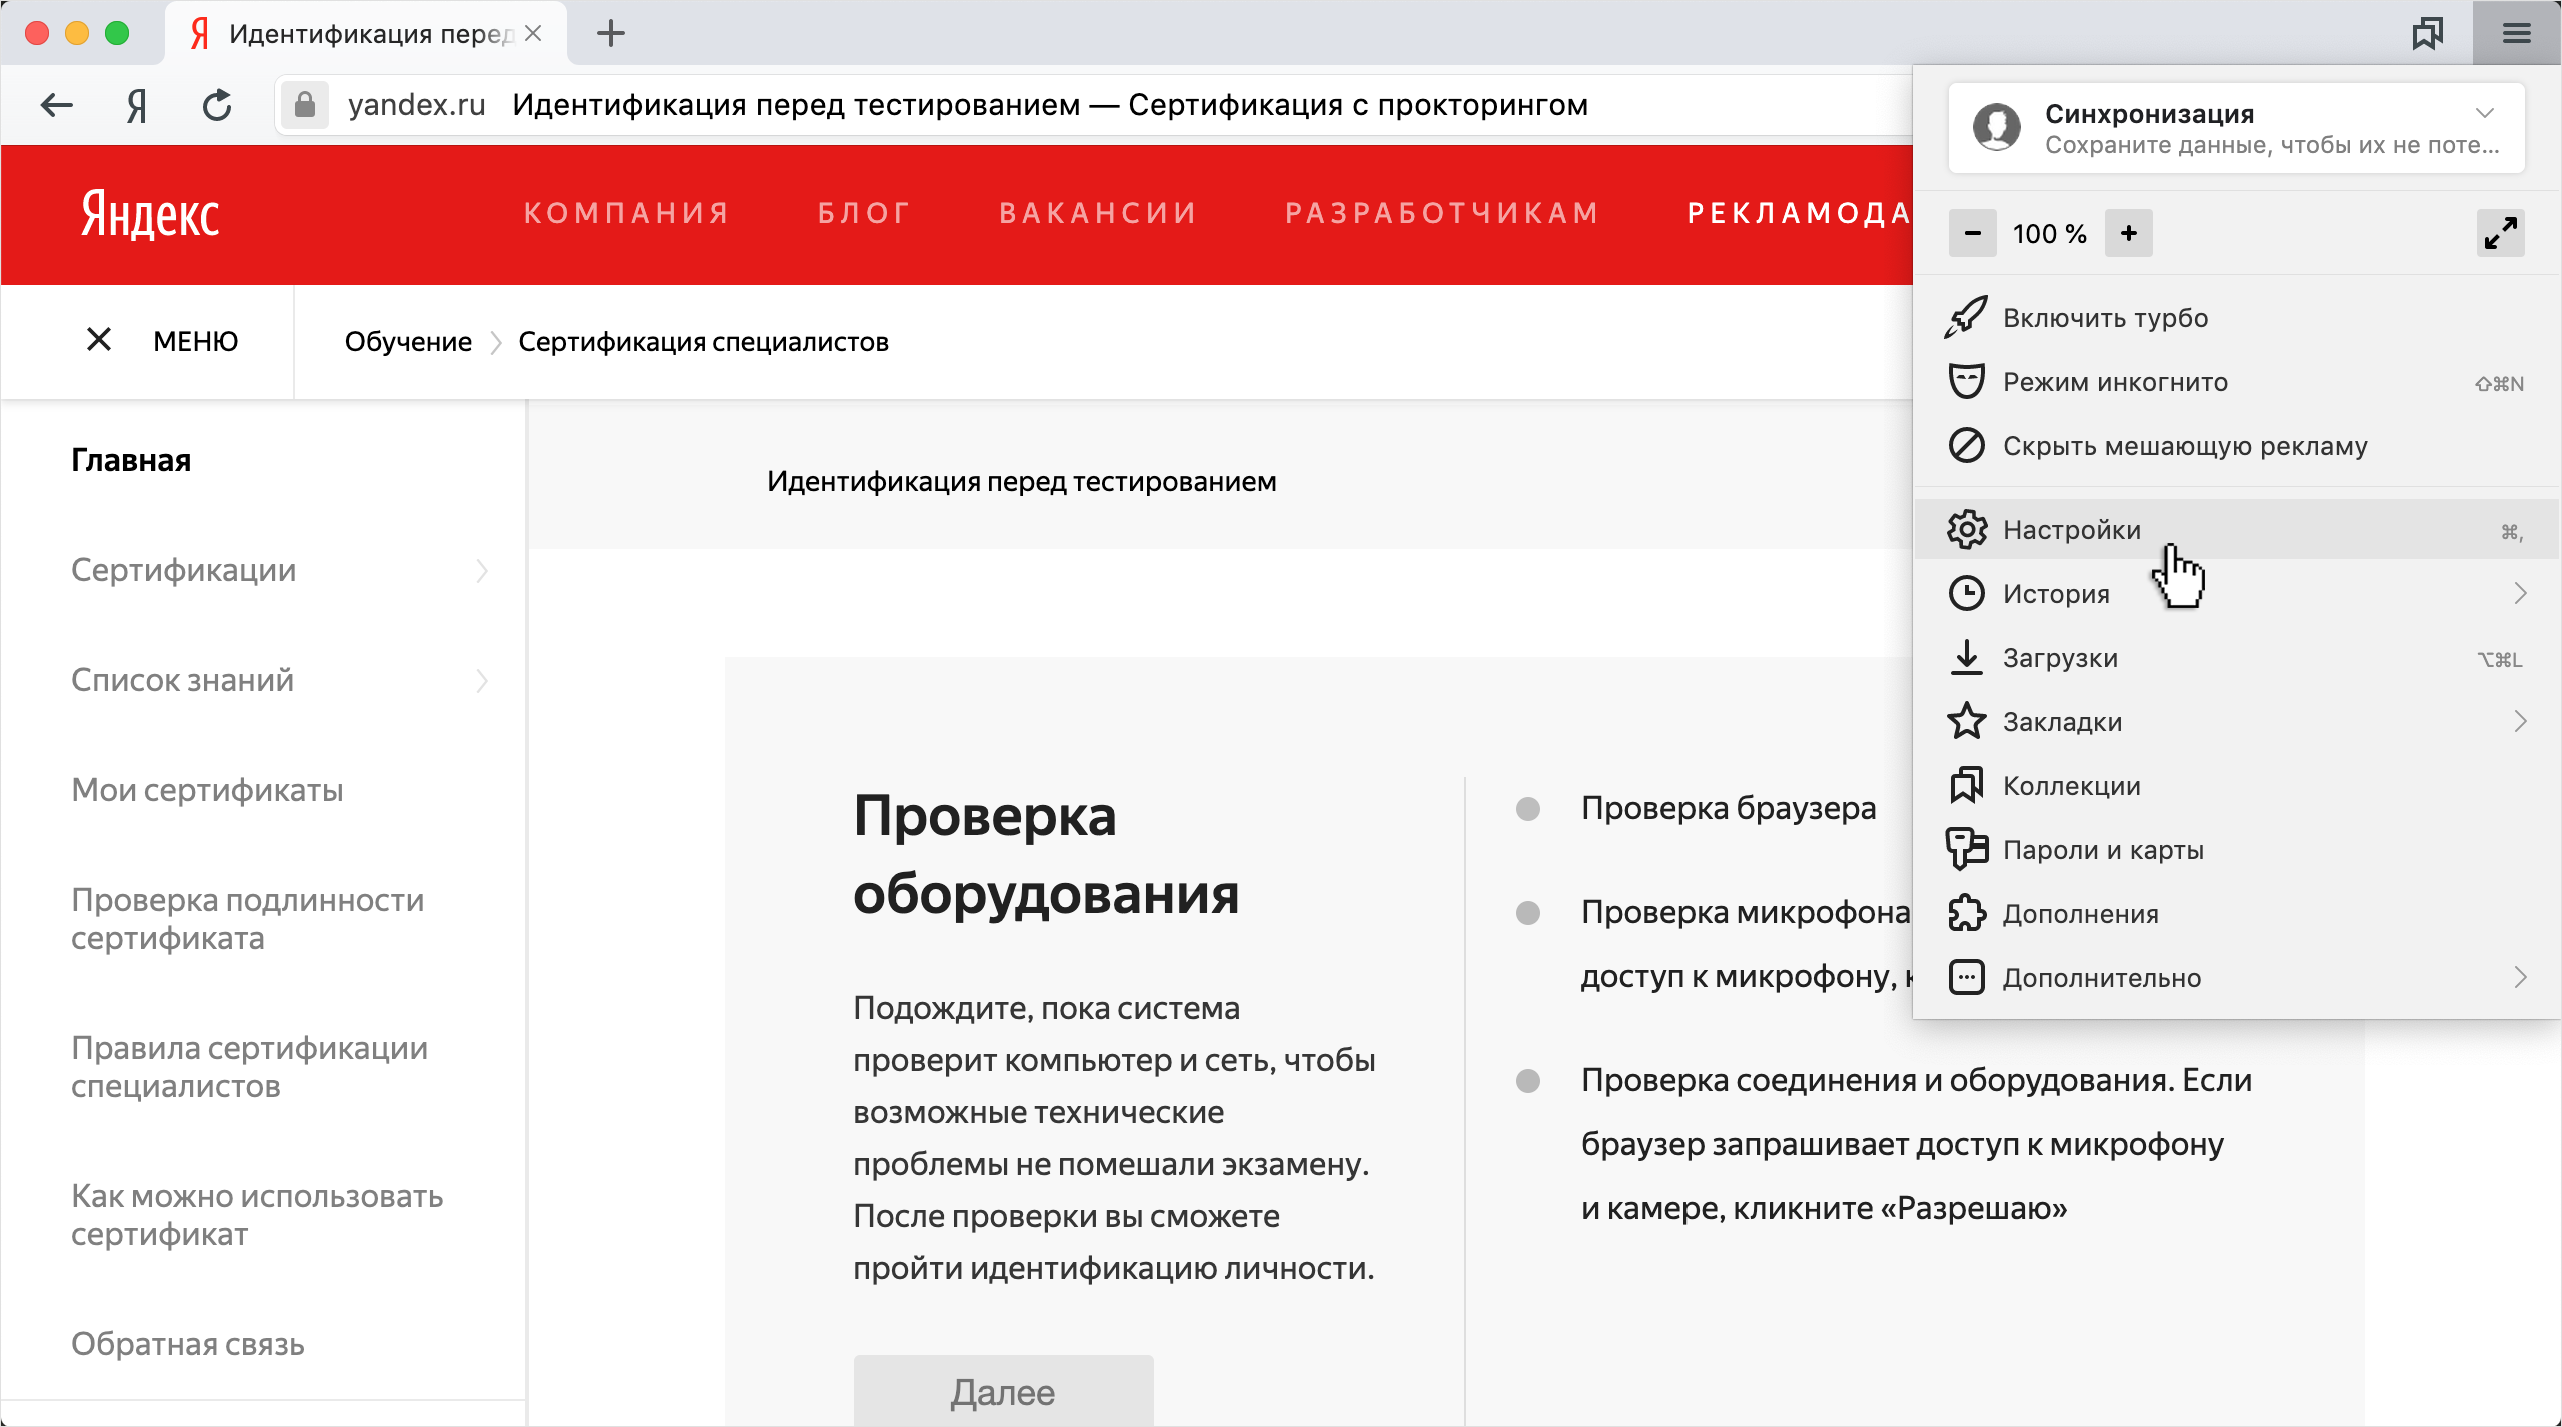Click the Пароли и карты icon

tap(1966, 849)
